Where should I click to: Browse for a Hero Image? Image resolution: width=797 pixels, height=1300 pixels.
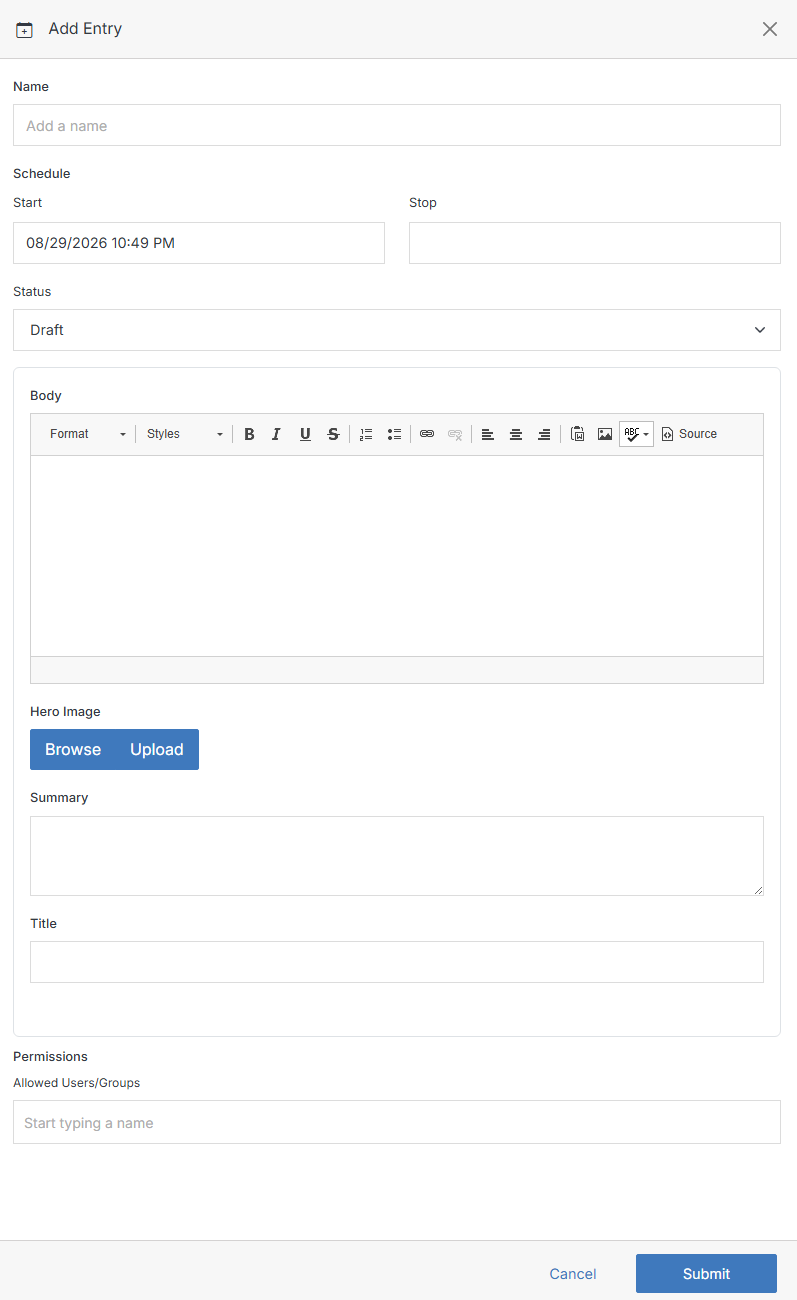coord(73,750)
